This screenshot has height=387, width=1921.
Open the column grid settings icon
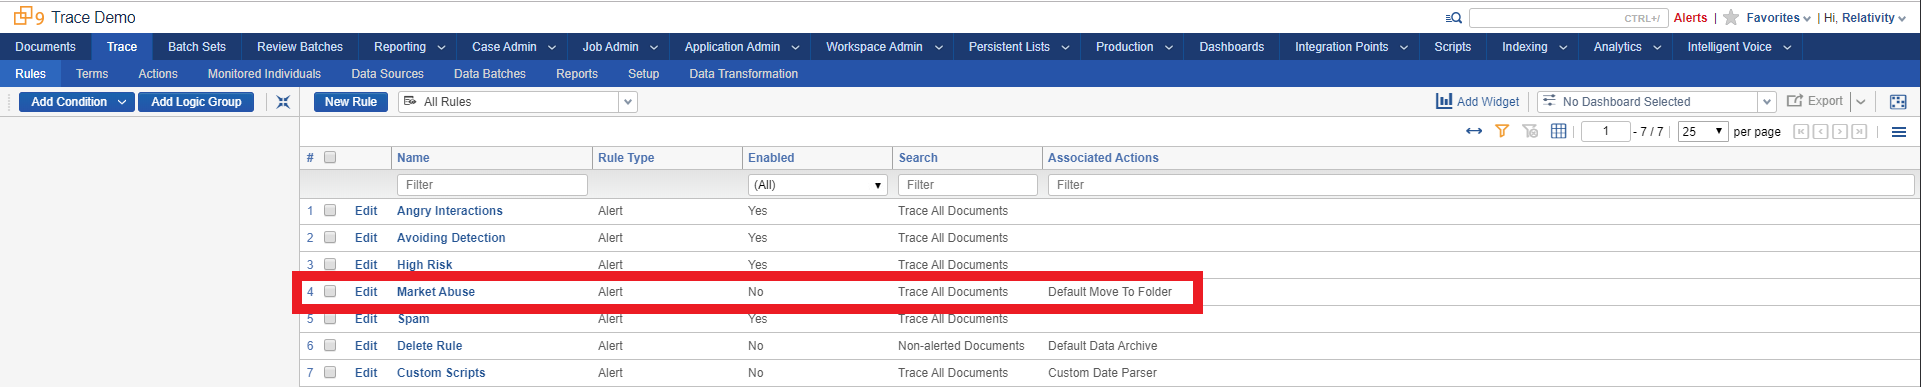click(1558, 131)
